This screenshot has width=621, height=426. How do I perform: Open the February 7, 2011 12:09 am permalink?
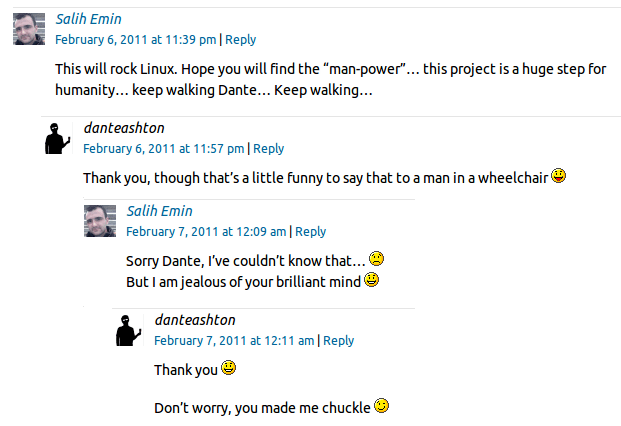pyautogui.click(x=206, y=231)
